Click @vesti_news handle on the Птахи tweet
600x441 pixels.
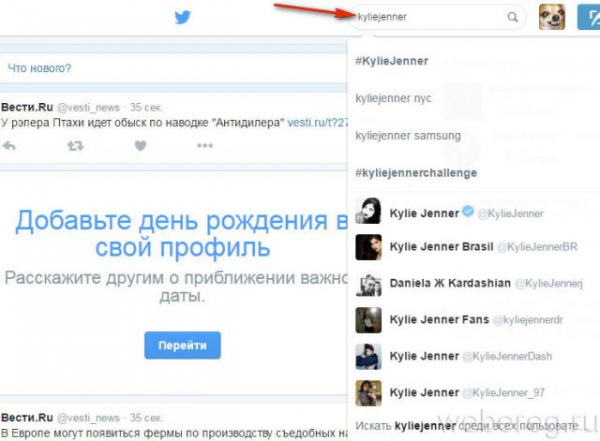[88, 108]
